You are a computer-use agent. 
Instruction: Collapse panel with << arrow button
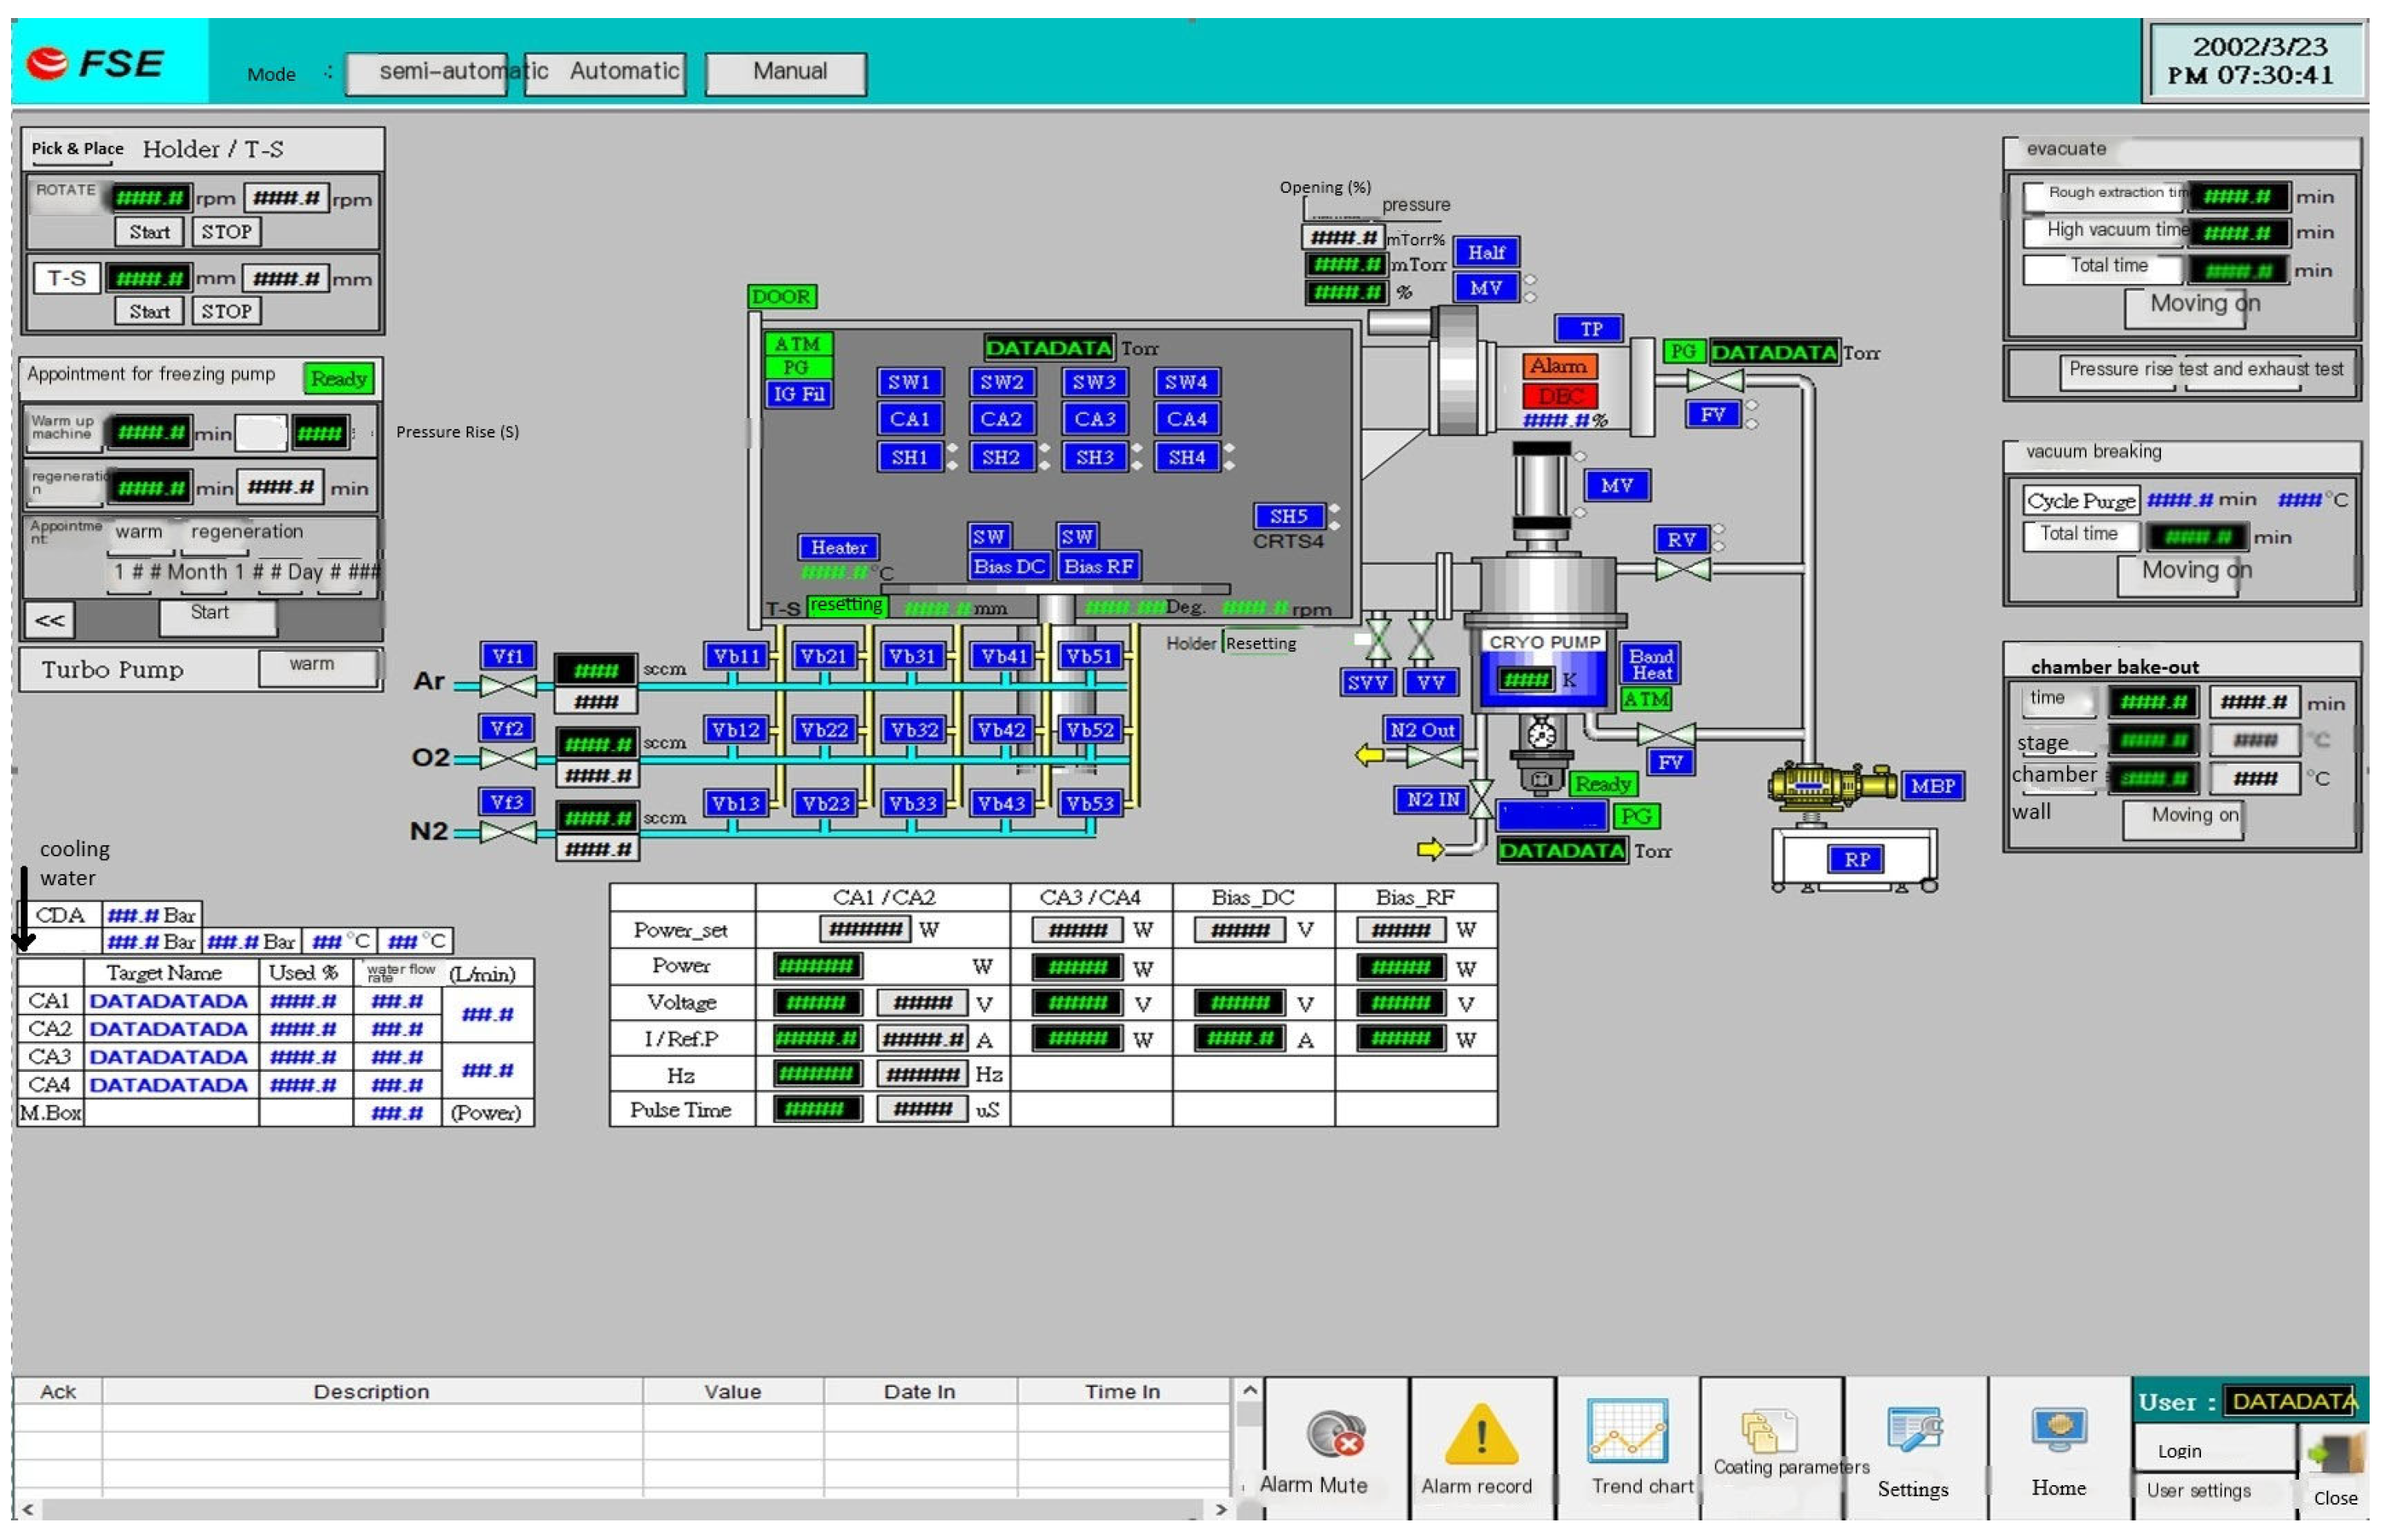(x=50, y=621)
